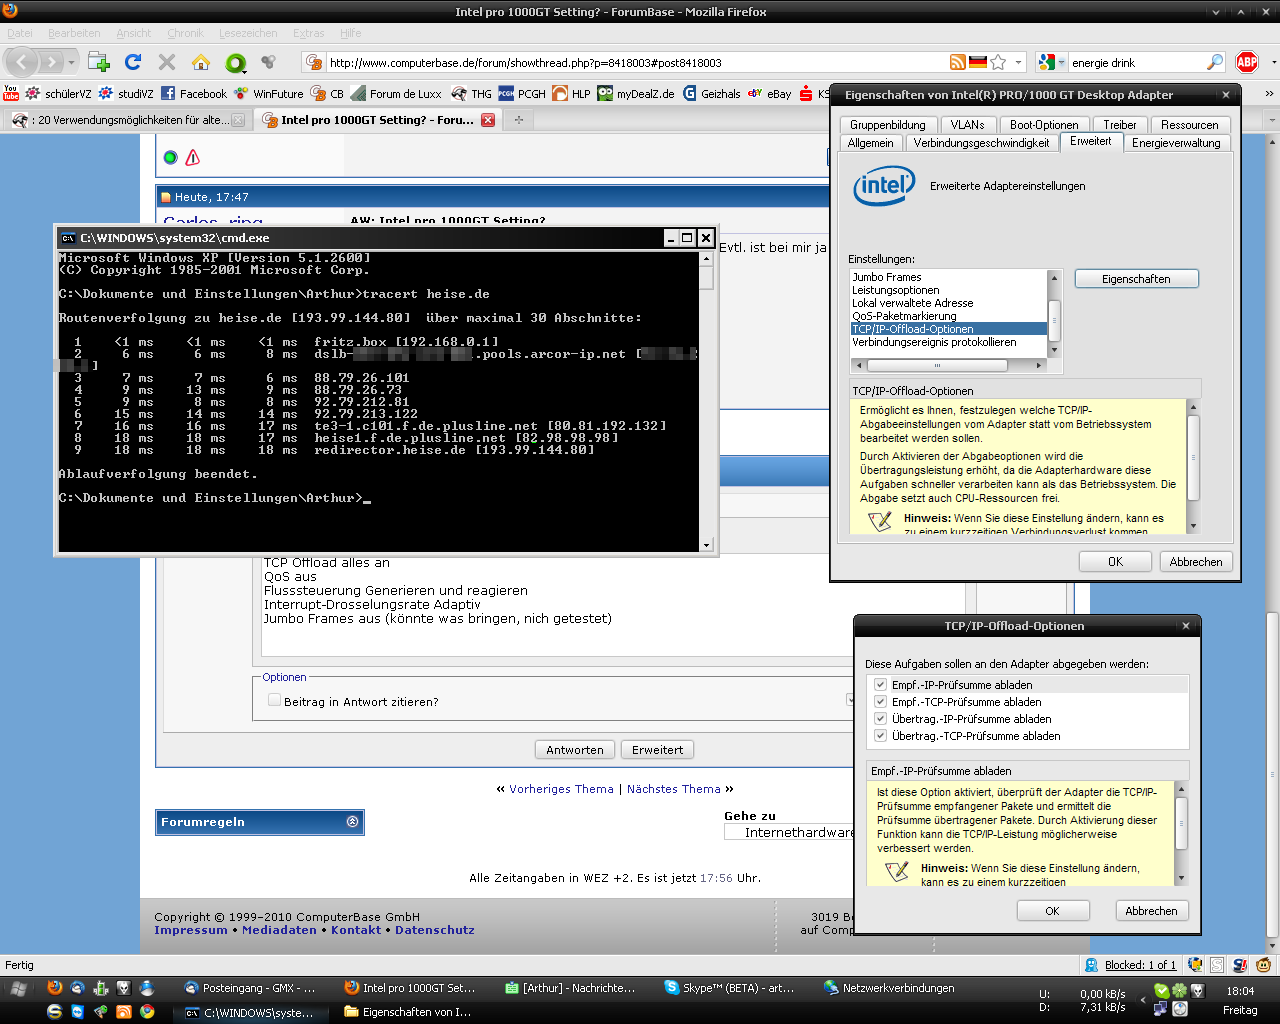Click the collapse icon on Forumregeln bar
The height and width of the screenshot is (1024, 1280).
click(x=352, y=821)
